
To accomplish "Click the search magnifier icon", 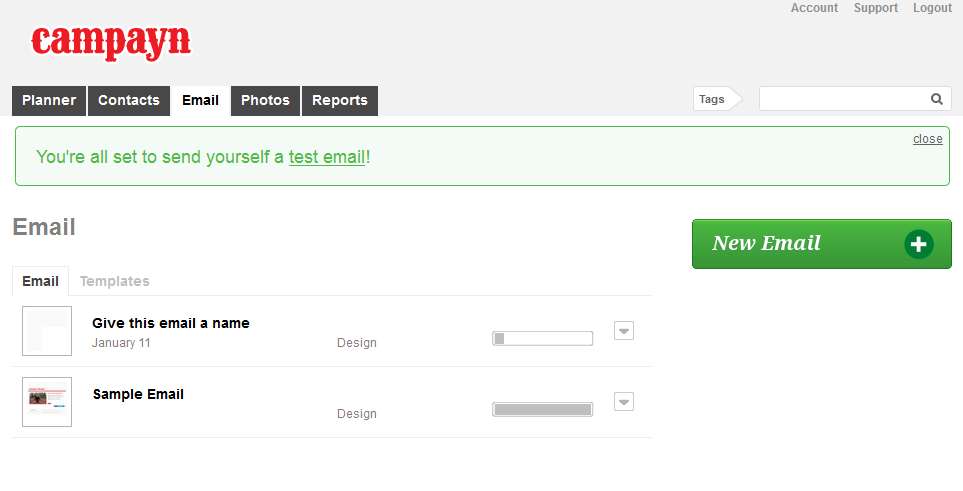I will 937,99.
